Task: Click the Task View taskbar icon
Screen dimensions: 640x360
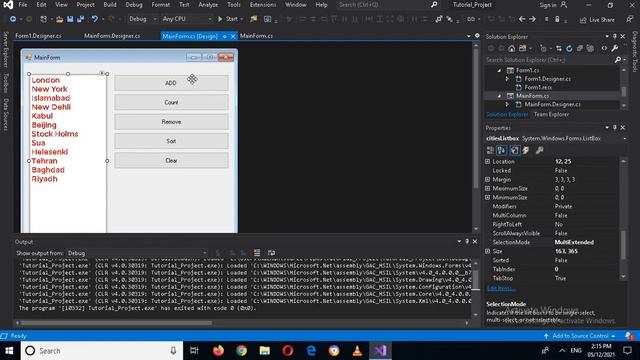Action: click(x=194, y=351)
